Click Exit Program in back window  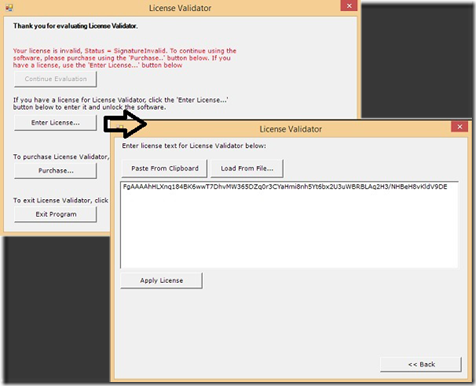coord(55,214)
